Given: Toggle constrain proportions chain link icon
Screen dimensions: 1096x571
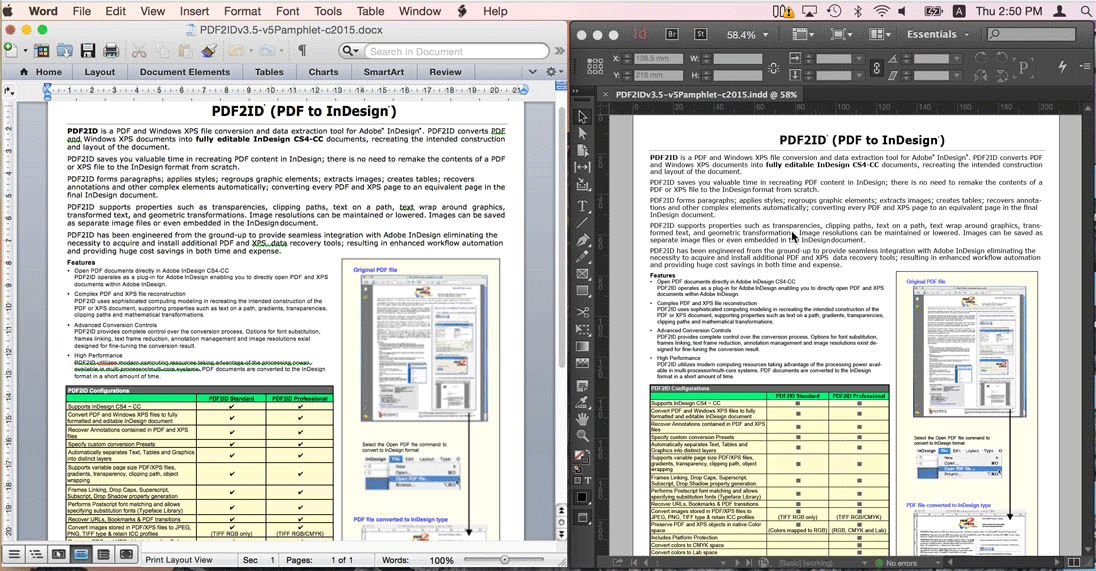Looking at the screenshot, I should coord(877,67).
